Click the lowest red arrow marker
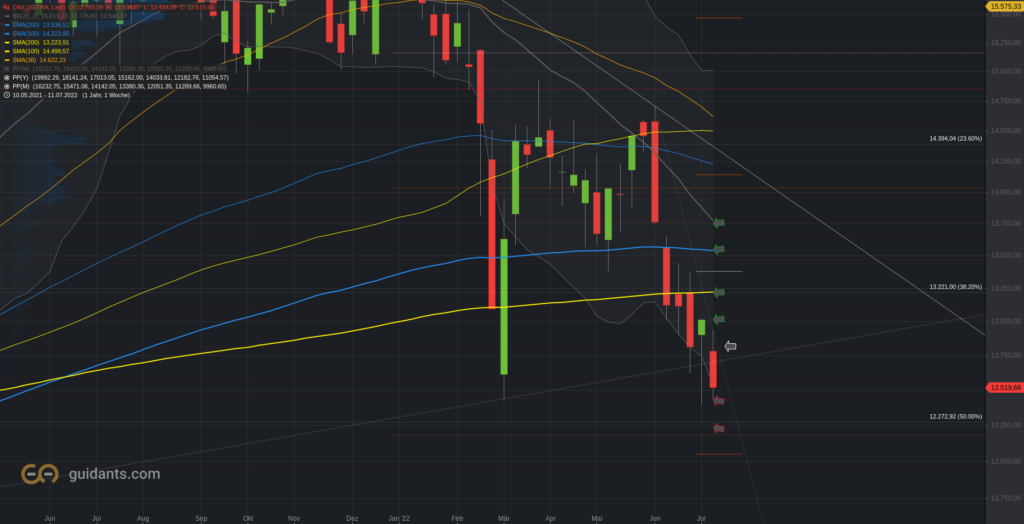Viewport: 1024px width, 524px height. point(718,428)
